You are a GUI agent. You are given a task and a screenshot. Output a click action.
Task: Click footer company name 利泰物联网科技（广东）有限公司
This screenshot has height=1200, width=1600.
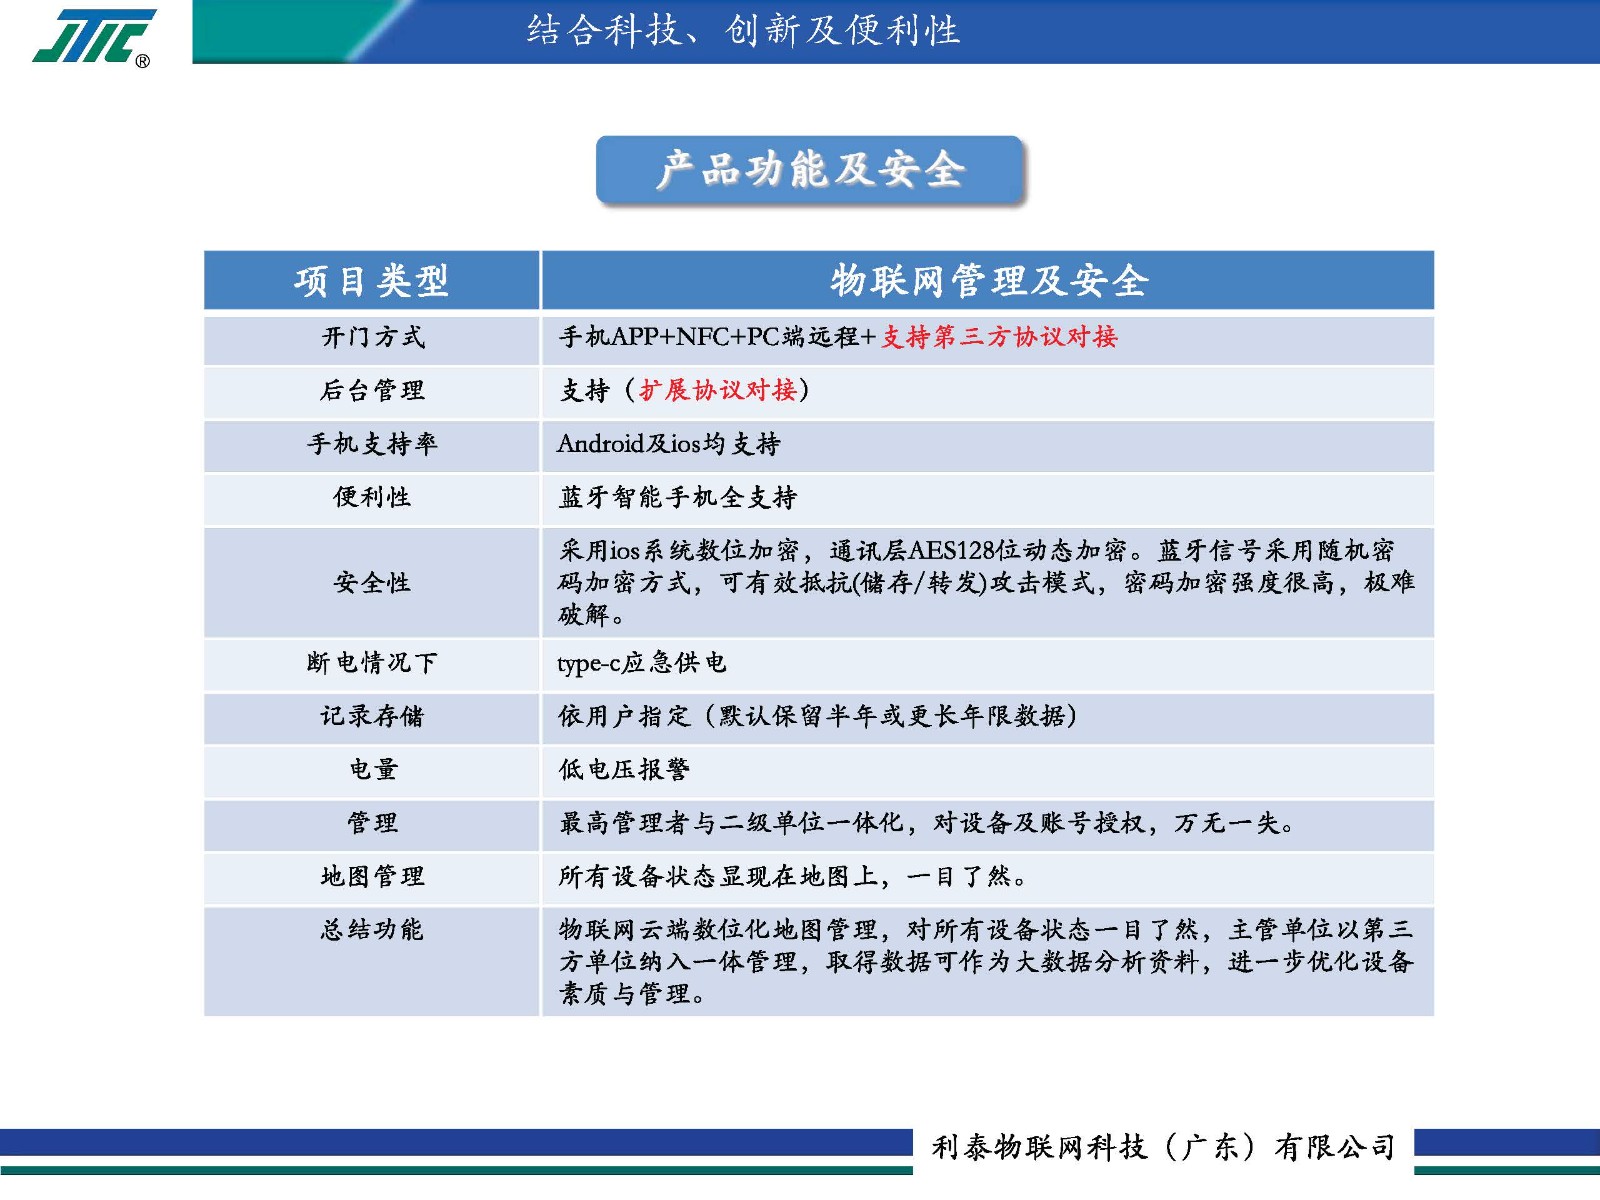1163,1147
